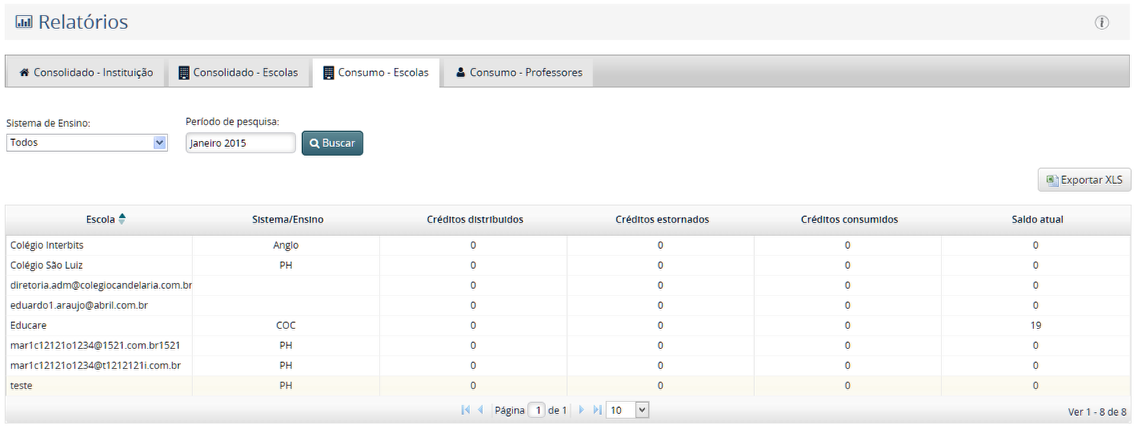Export table with Exportar XLS button

(1084, 180)
